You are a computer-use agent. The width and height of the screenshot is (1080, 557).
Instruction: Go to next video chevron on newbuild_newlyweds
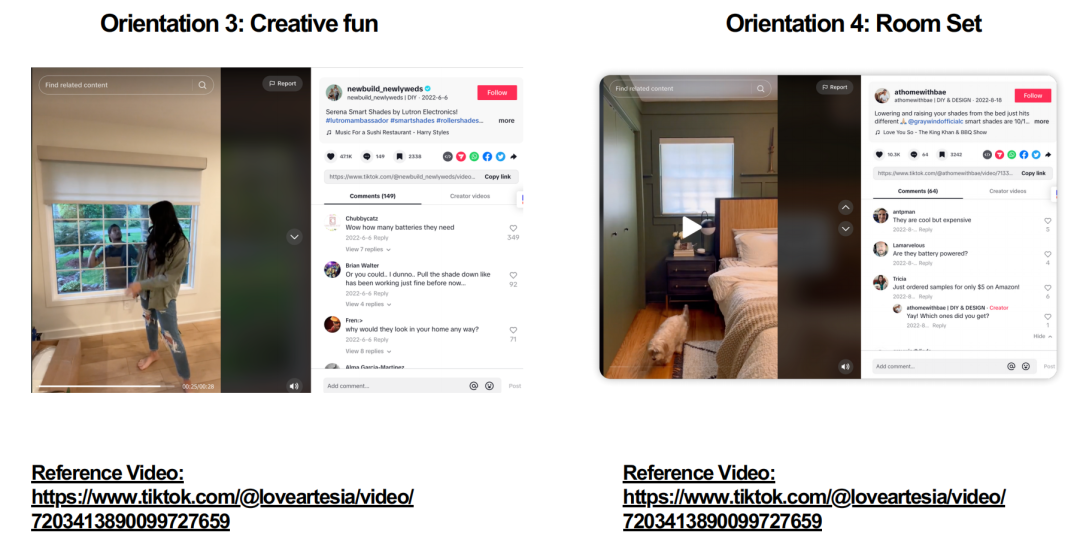click(294, 237)
